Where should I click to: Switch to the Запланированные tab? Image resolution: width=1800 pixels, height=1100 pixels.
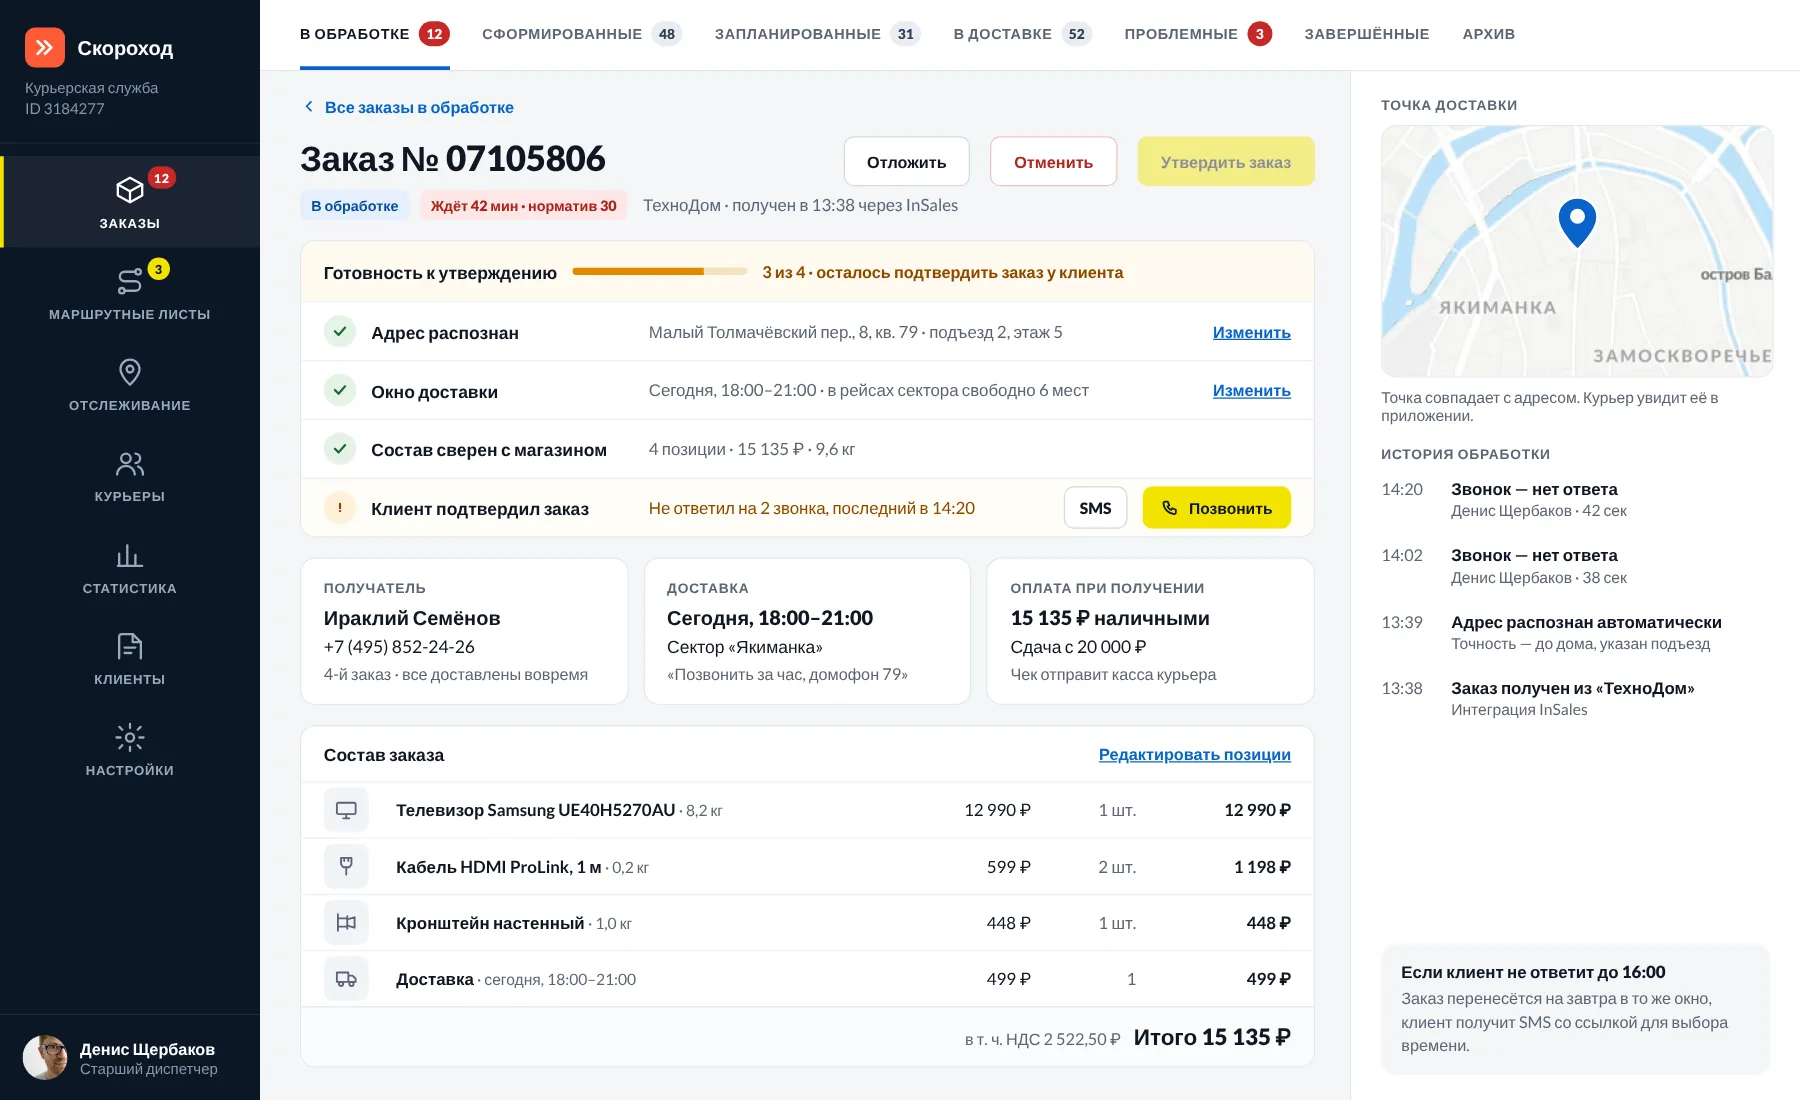coord(817,34)
